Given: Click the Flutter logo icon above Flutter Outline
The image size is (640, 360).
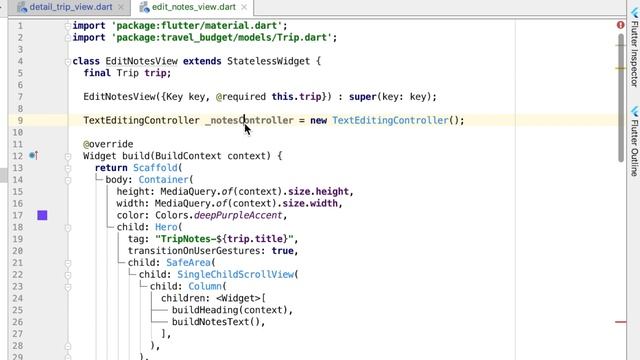Looking at the screenshot, I should pyautogui.click(x=634, y=111).
